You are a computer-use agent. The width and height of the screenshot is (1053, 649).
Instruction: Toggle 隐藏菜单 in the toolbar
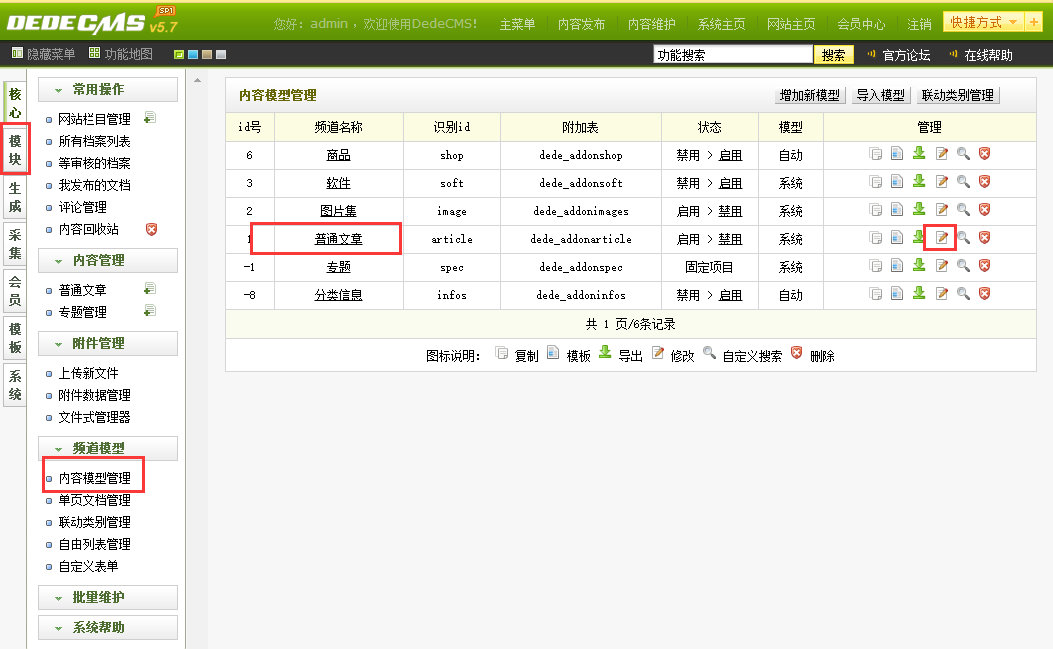tap(44, 54)
